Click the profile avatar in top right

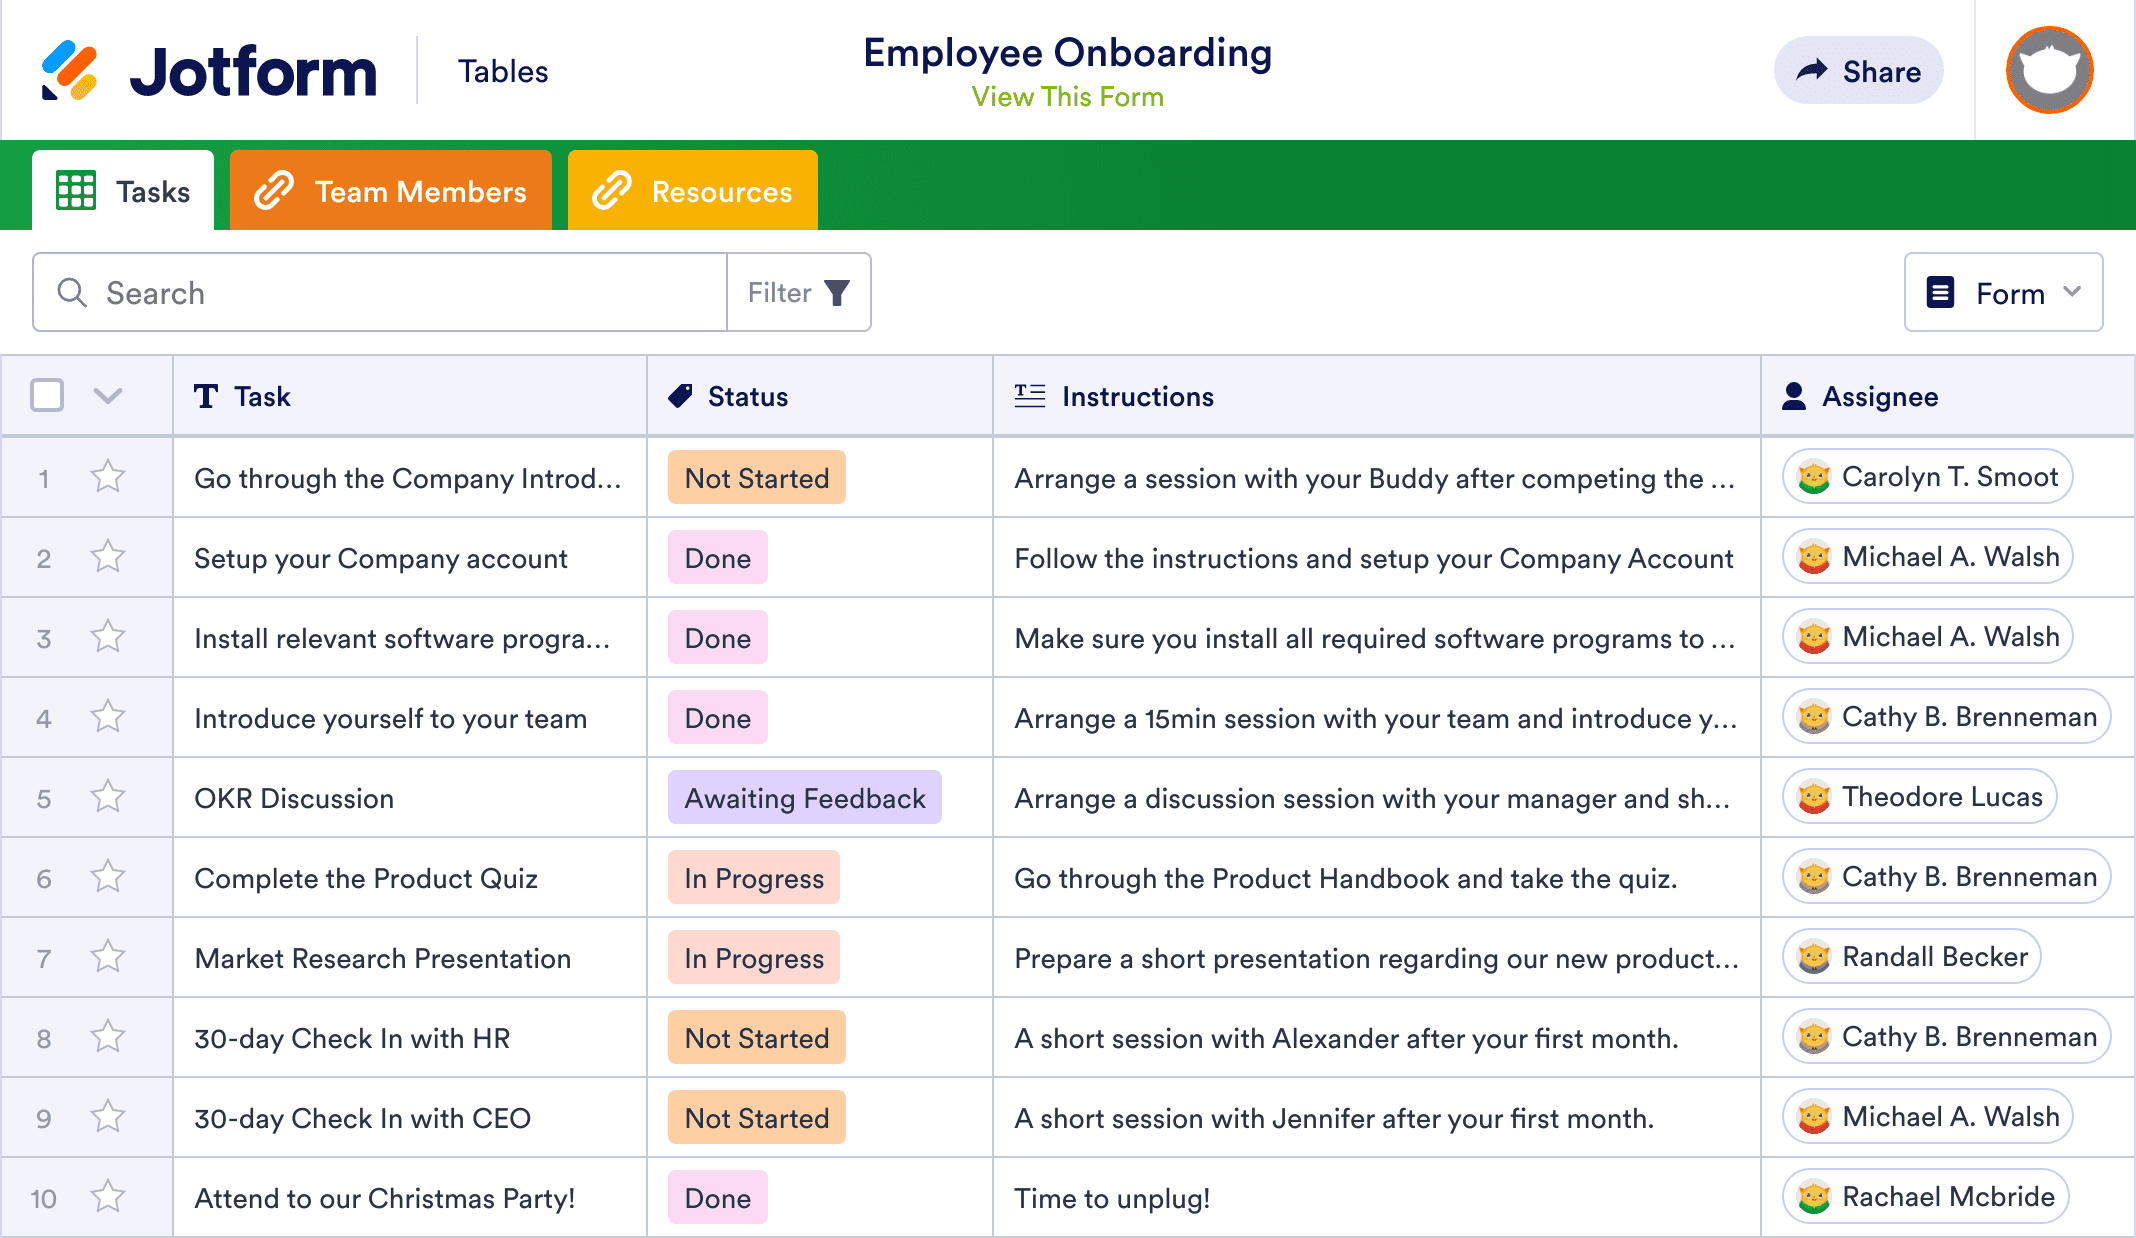pos(2048,69)
